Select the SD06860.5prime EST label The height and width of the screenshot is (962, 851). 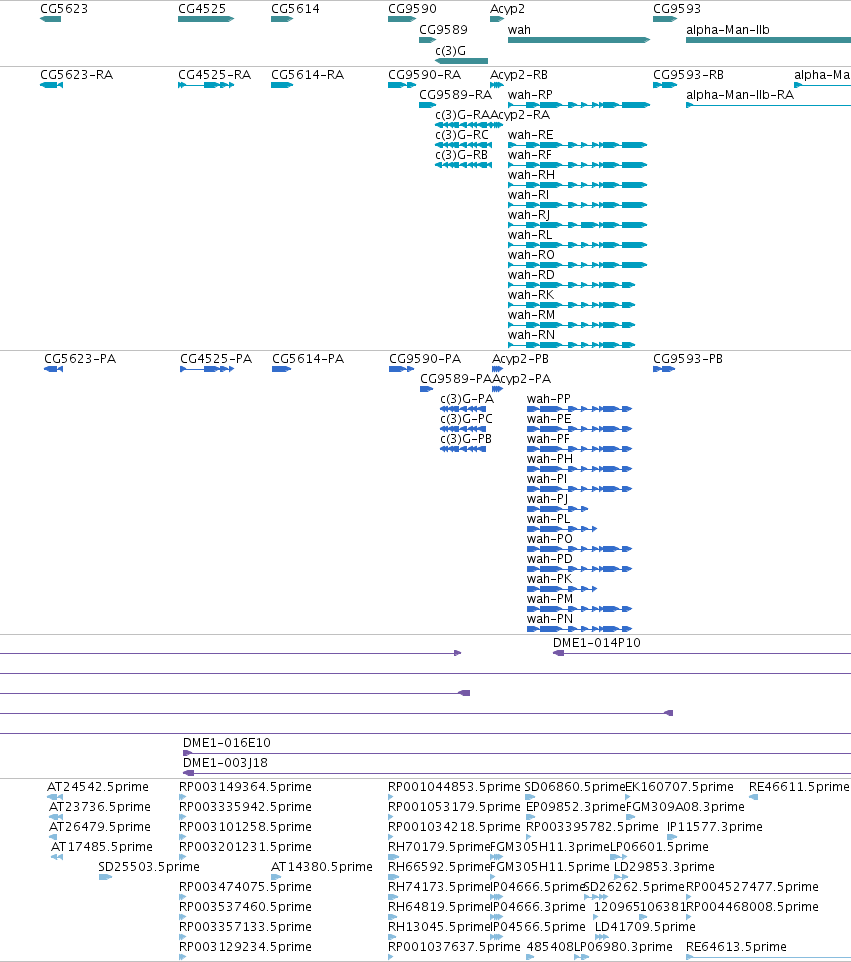(575, 787)
